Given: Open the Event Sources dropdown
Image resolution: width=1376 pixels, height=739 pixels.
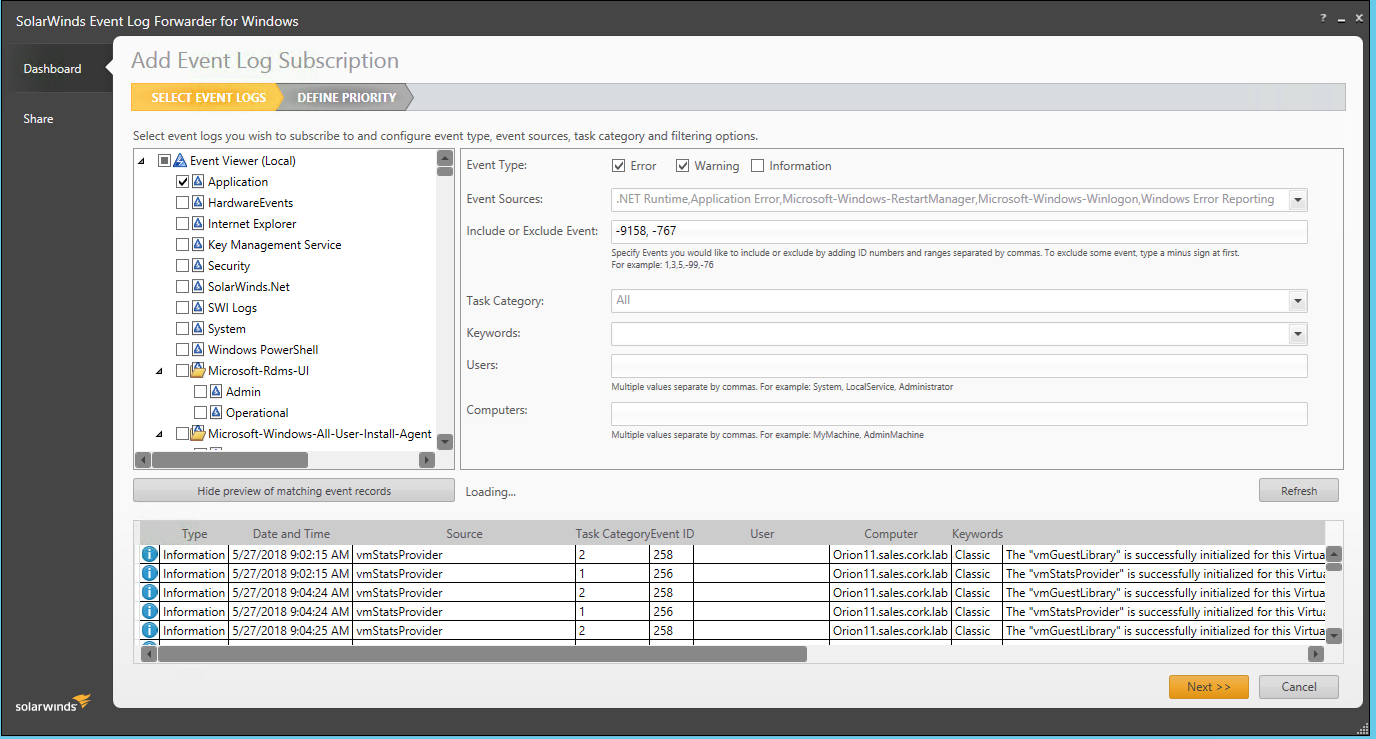Looking at the screenshot, I should pos(1298,200).
